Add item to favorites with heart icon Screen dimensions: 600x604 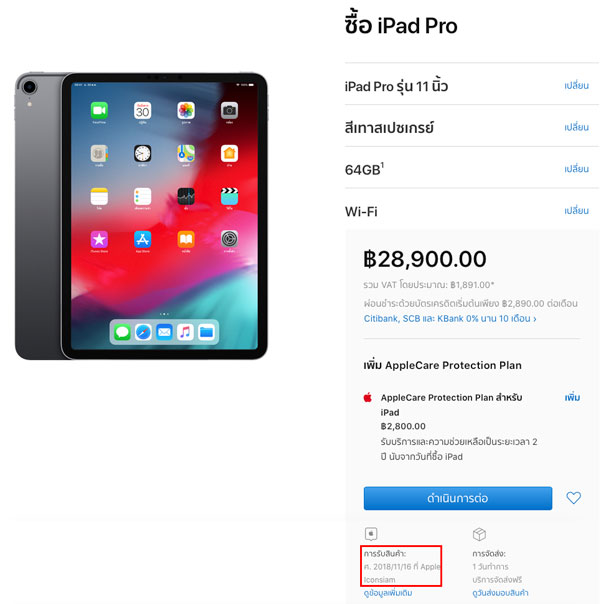[573, 498]
